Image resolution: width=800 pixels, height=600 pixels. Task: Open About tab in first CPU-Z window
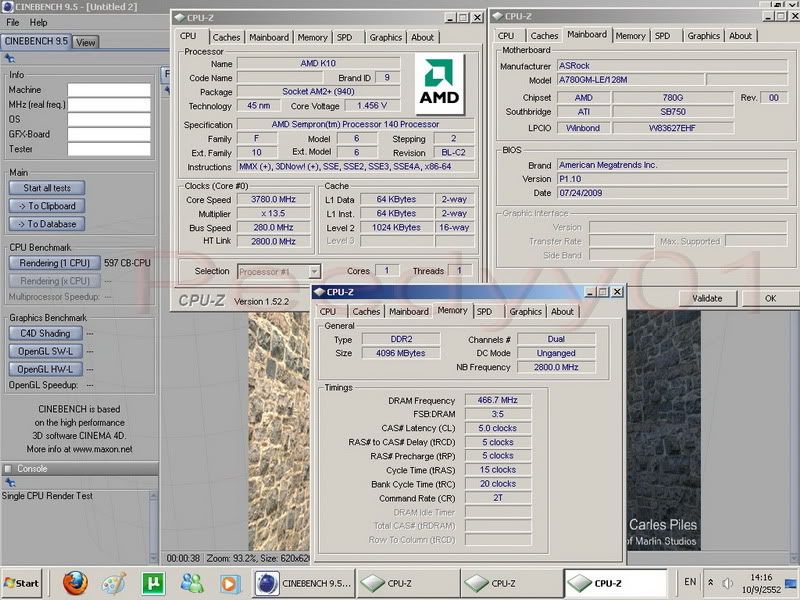pos(422,37)
